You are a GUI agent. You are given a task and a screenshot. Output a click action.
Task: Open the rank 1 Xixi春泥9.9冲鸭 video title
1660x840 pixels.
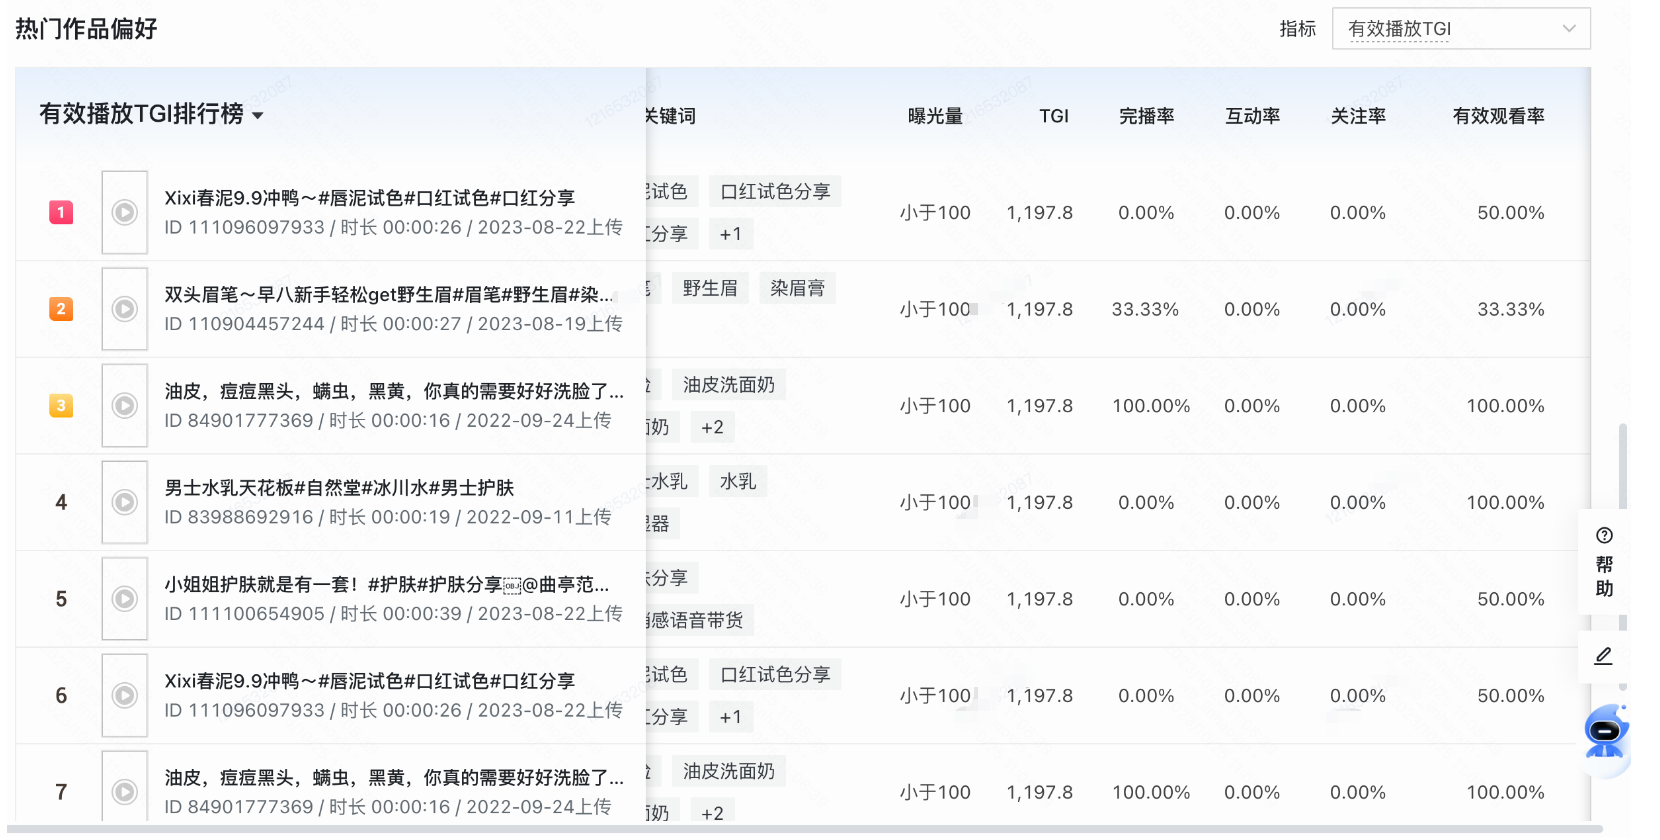(x=370, y=198)
